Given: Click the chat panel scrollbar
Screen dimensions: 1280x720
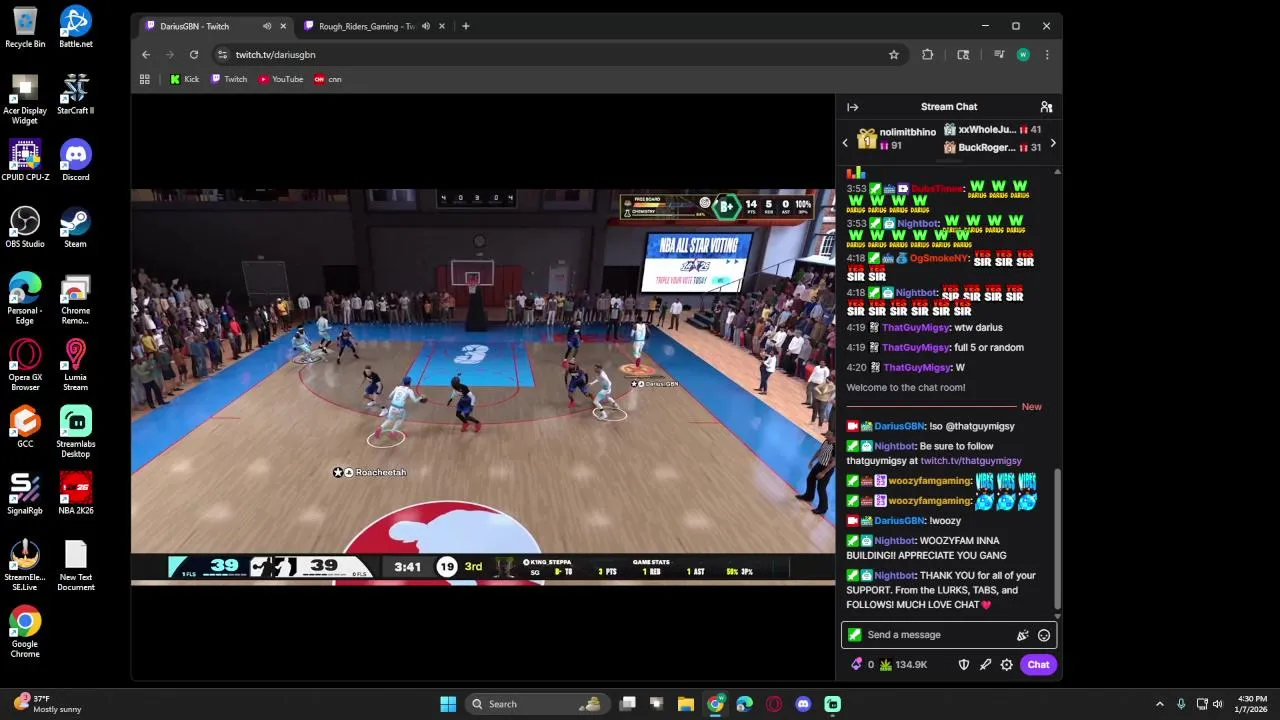Looking at the screenshot, I should click(1057, 540).
